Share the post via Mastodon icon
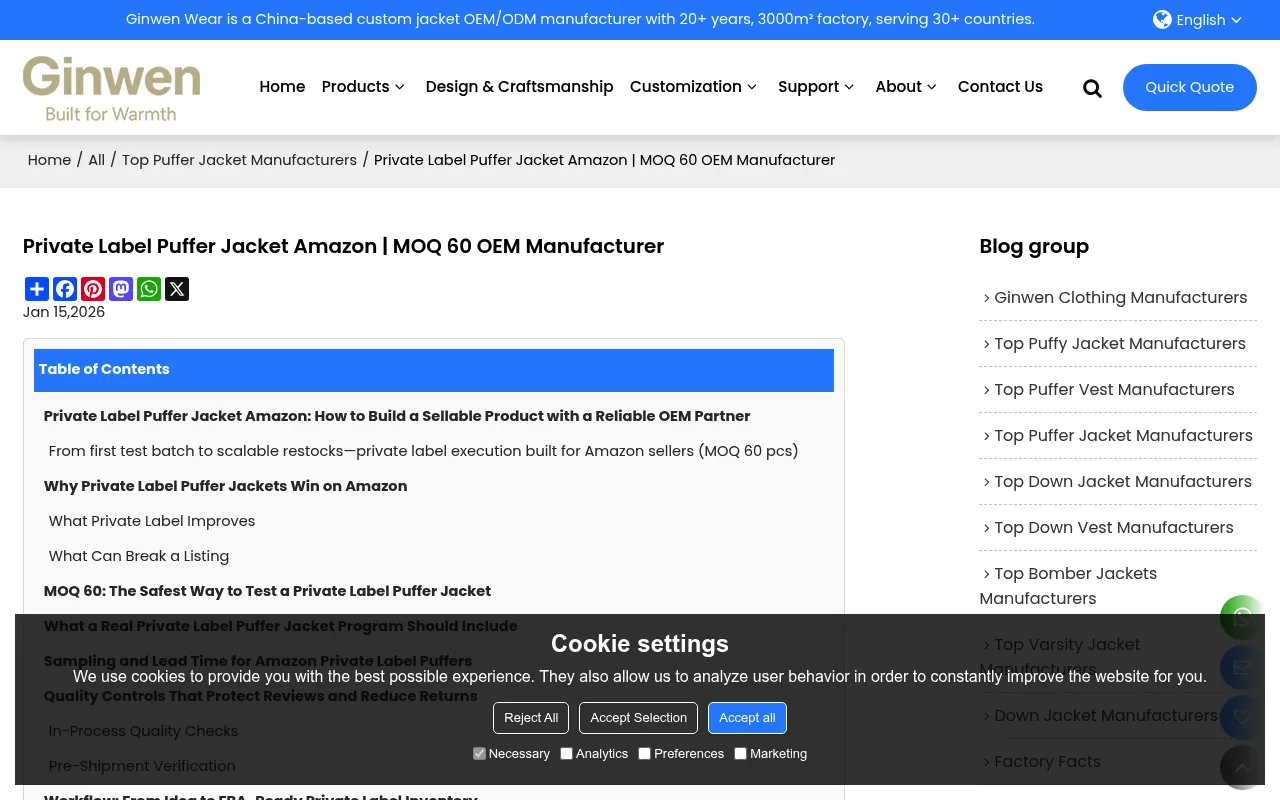The image size is (1280, 800). (x=121, y=289)
